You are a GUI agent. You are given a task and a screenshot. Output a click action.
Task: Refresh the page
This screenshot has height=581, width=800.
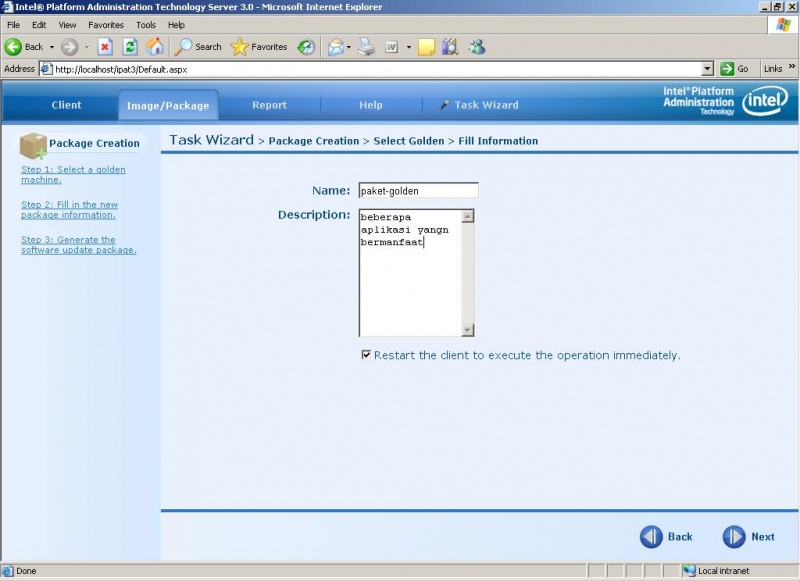(129, 46)
